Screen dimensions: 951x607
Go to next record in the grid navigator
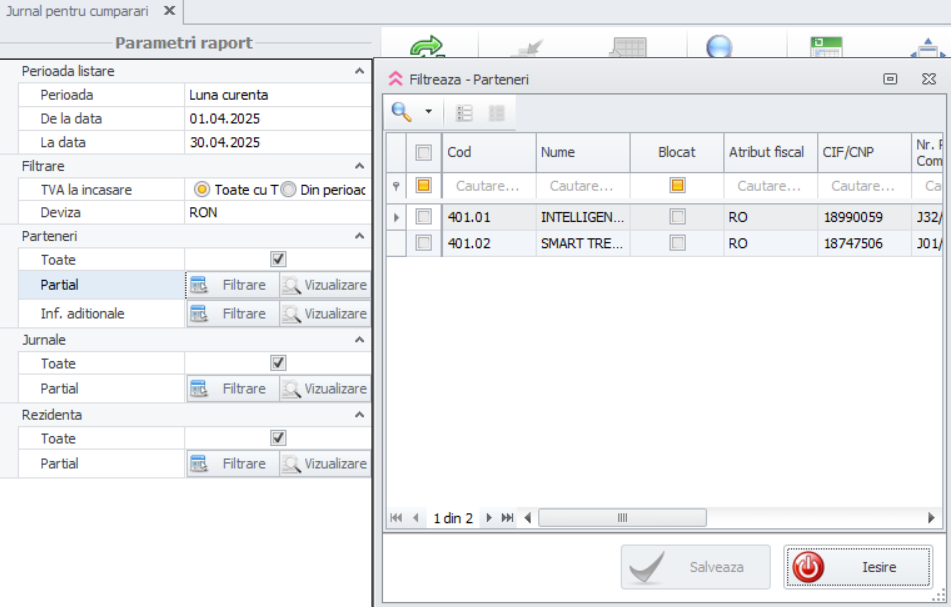pos(489,518)
